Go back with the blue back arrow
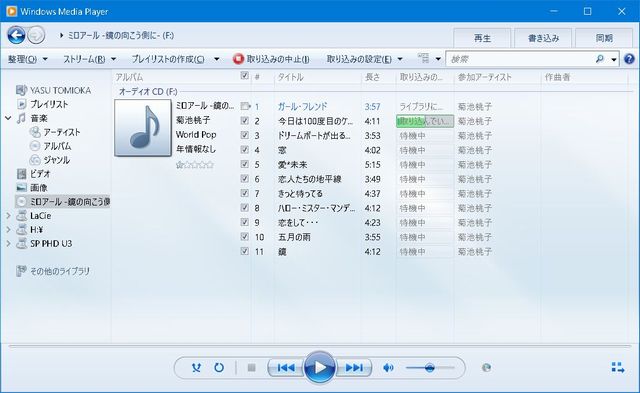Image resolution: width=640 pixels, height=393 pixels. [x=16, y=36]
